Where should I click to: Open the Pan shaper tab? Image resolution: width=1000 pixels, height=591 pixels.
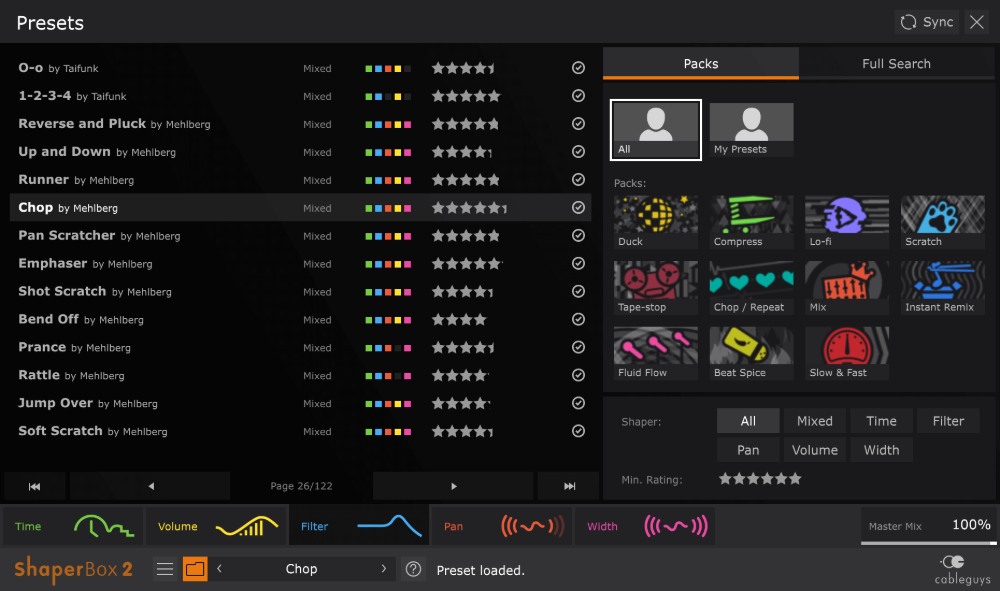(x=503, y=526)
